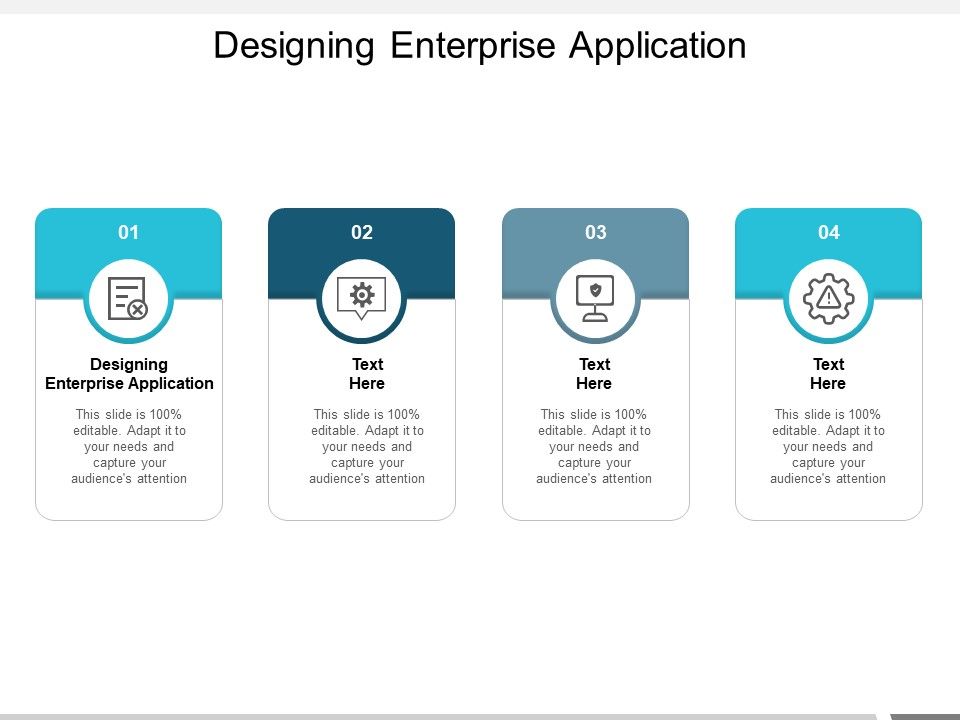Click the editable description paragraph in card 03
The height and width of the screenshot is (720, 960).
click(594, 446)
